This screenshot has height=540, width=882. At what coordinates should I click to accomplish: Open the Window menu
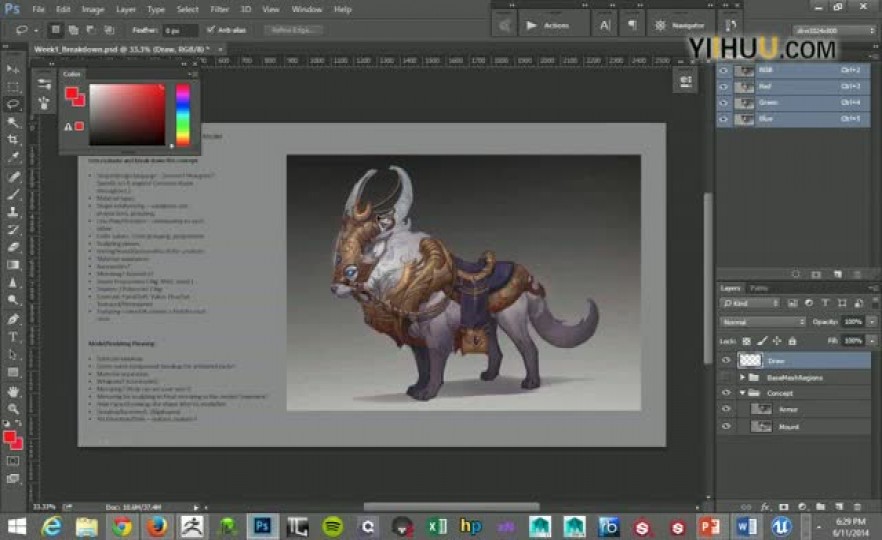pyautogui.click(x=307, y=10)
